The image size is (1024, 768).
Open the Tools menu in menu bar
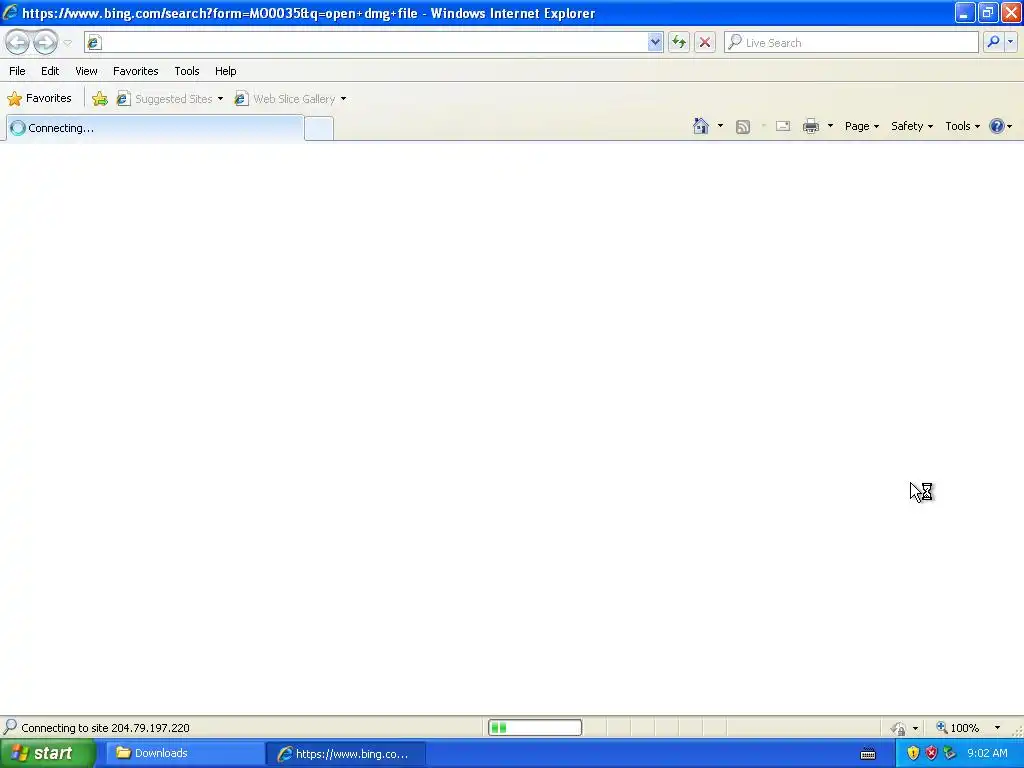tap(186, 71)
